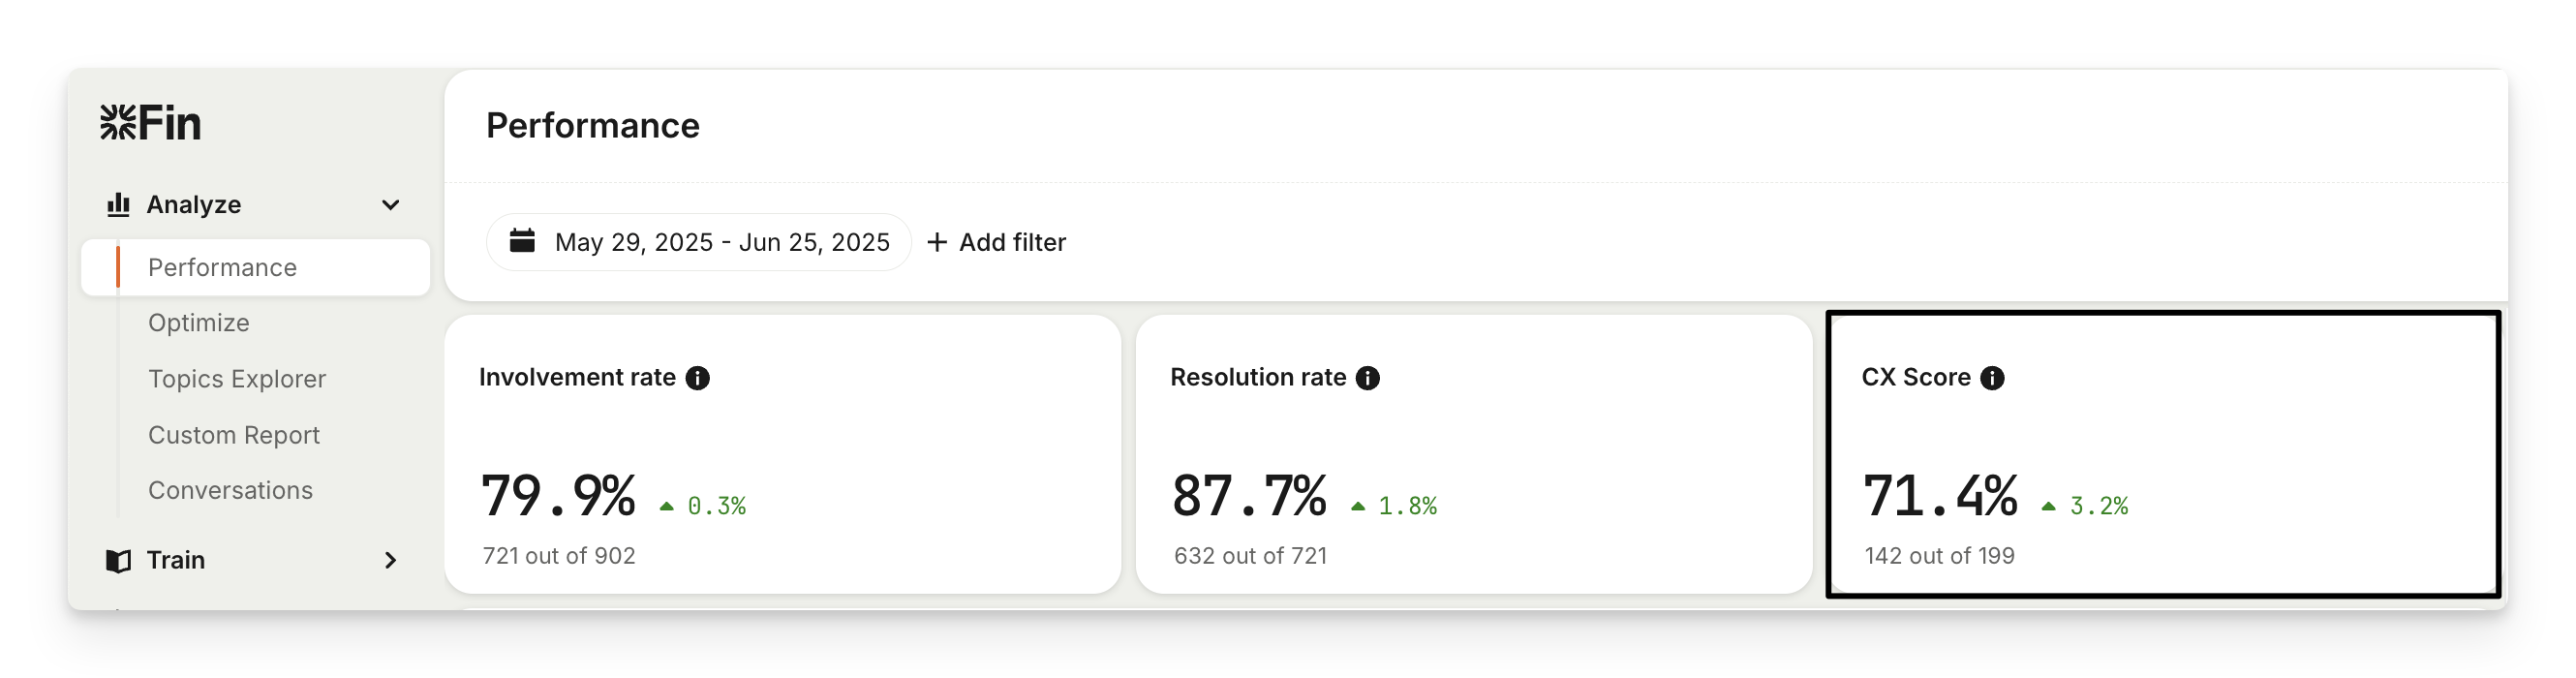The height and width of the screenshot is (678, 2576).
Task: Click the CX Score info icon
Action: pos(1992,378)
